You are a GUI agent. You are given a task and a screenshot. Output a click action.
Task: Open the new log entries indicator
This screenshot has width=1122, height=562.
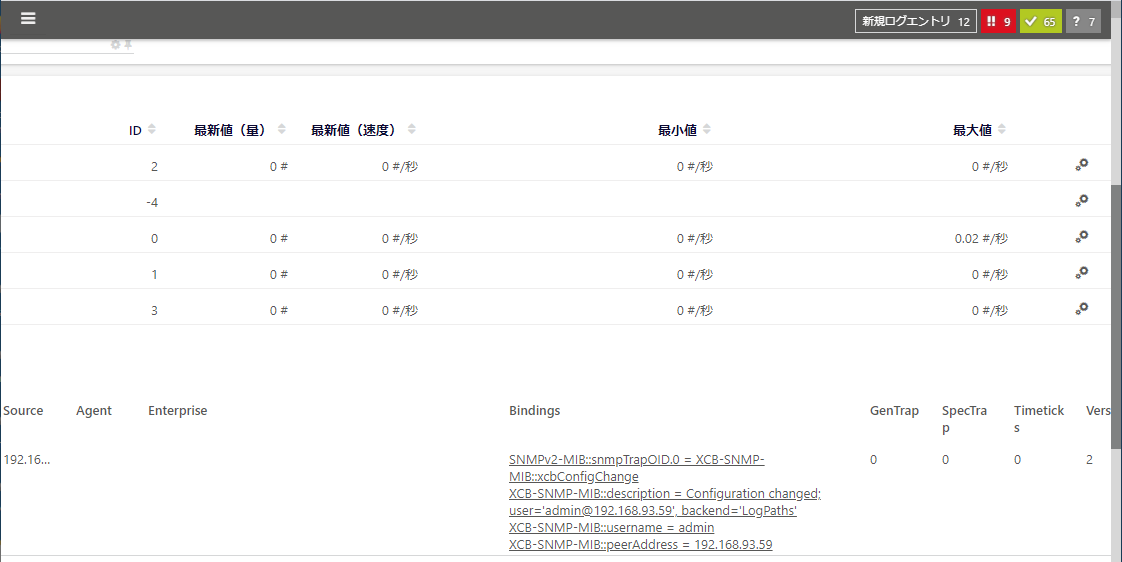tap(915, 21)
